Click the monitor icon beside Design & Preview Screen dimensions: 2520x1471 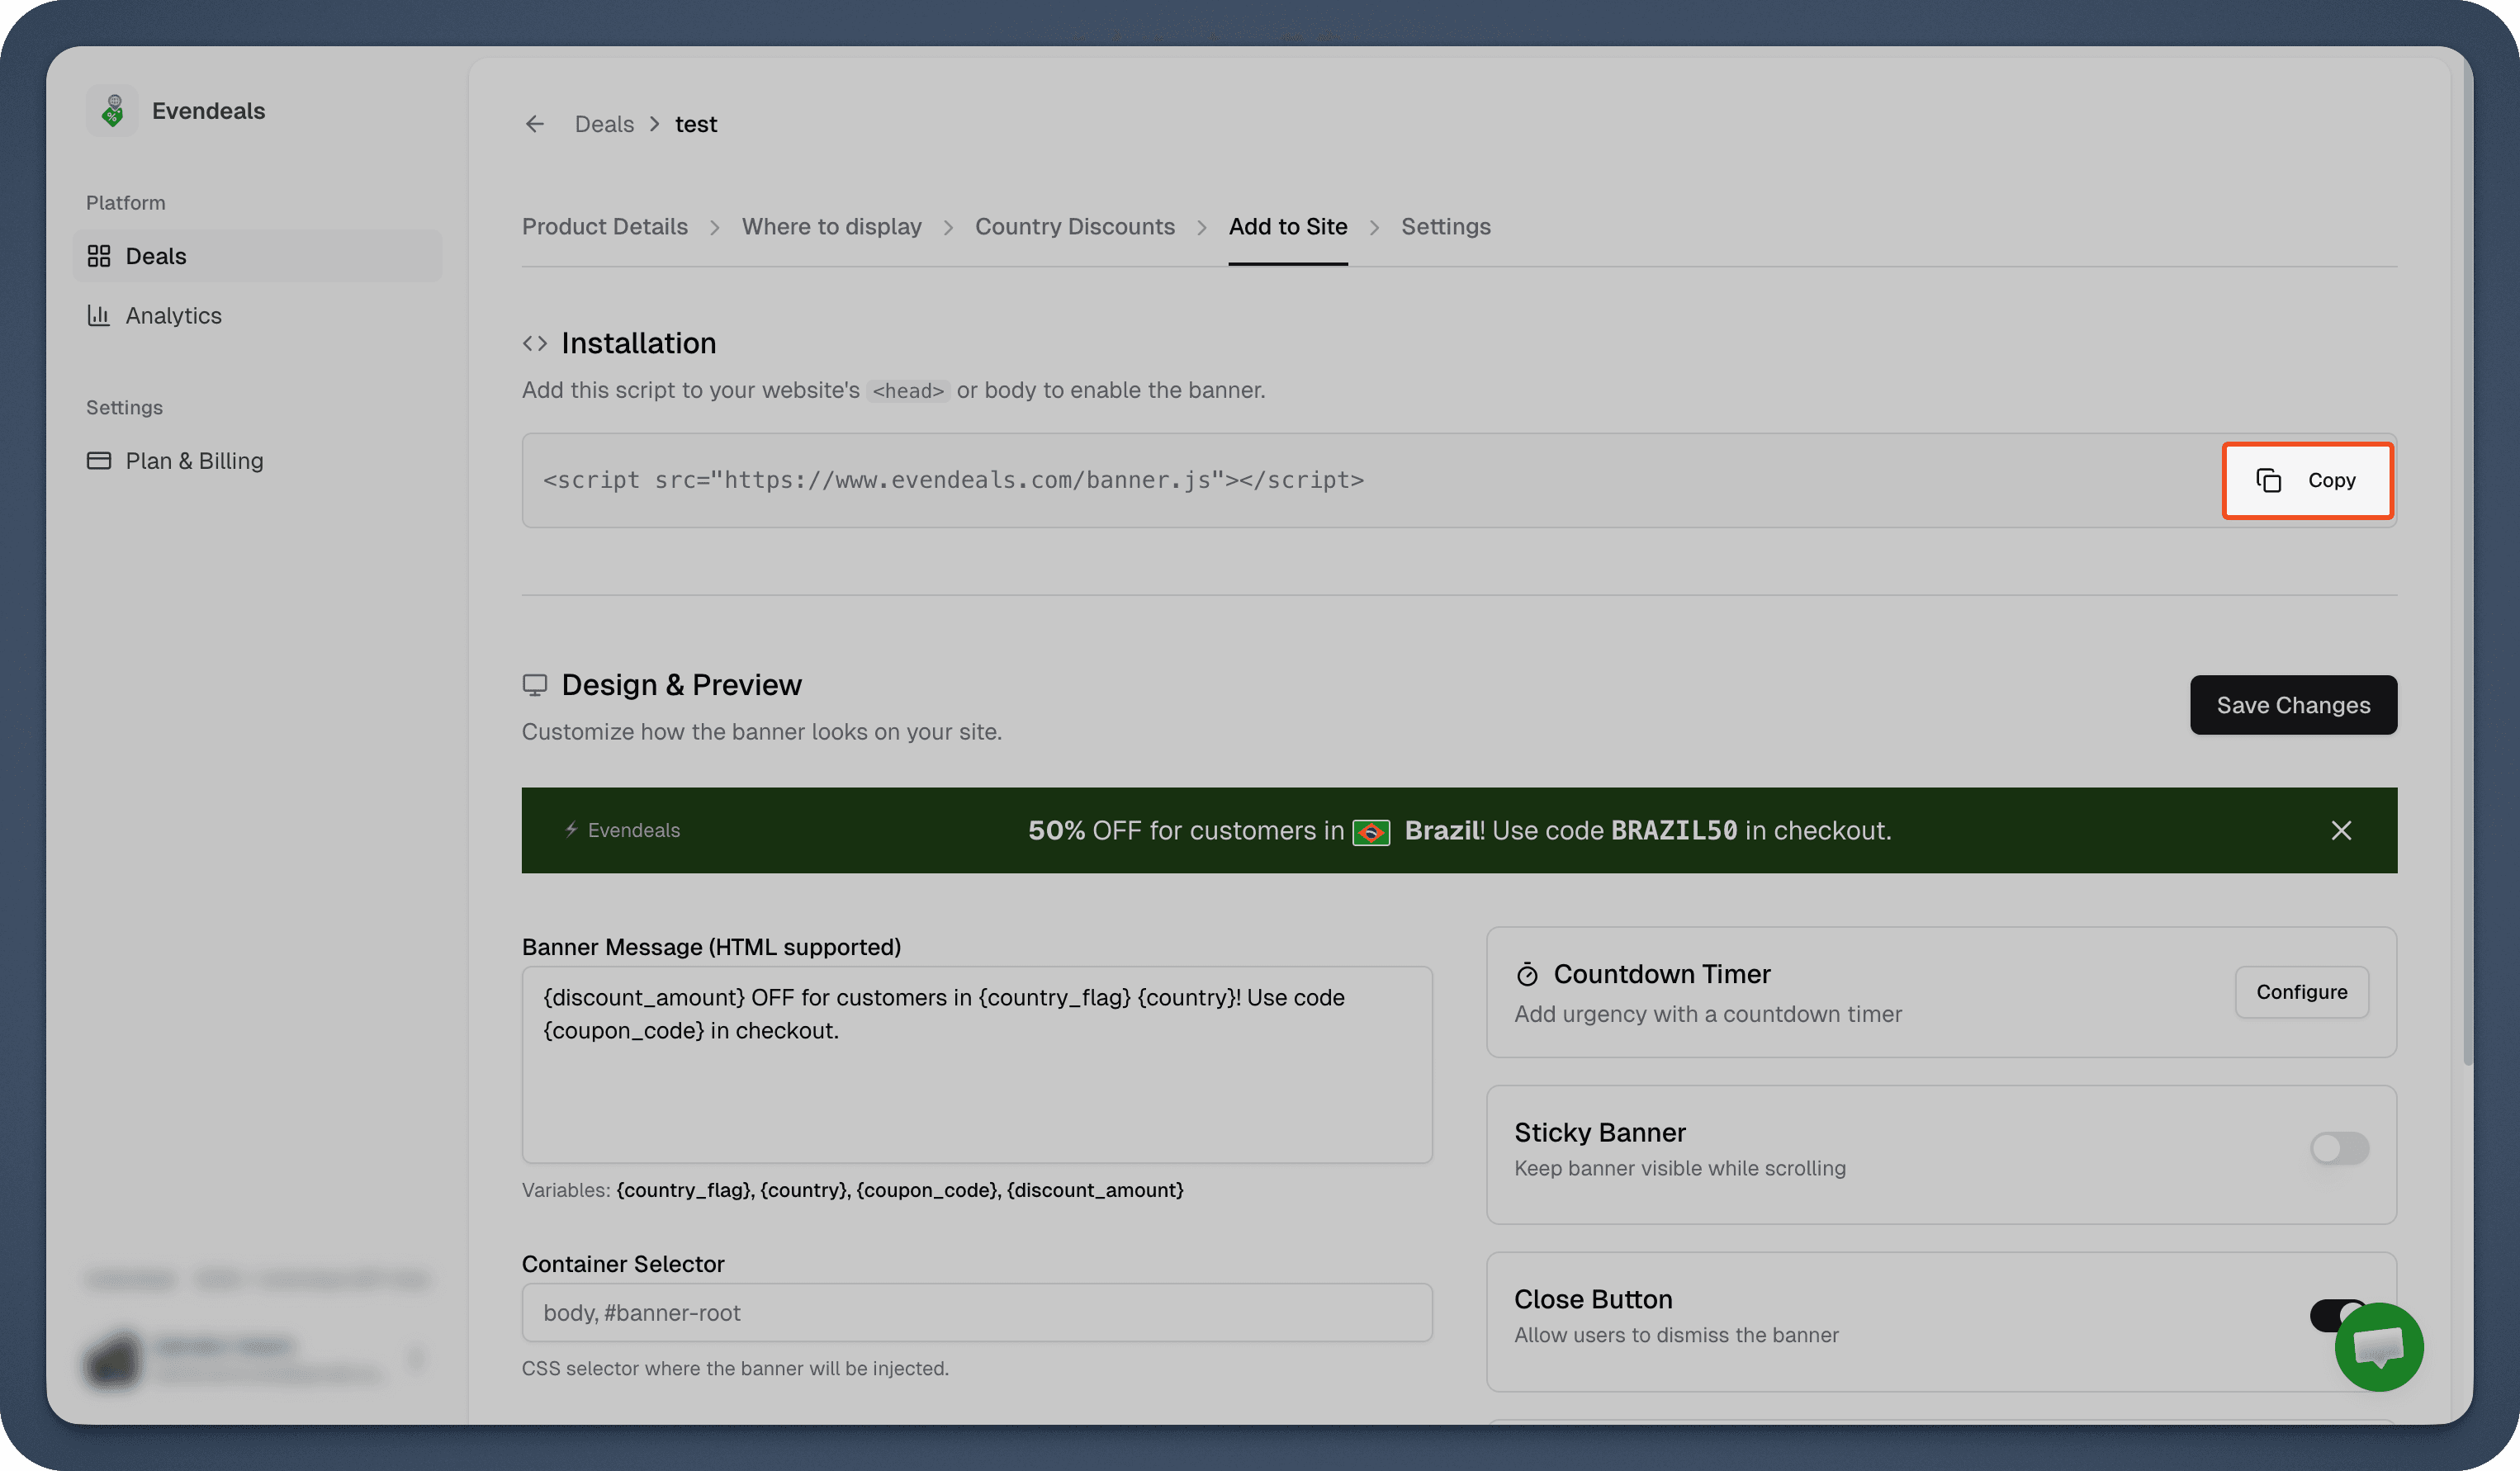click(536, 684)
